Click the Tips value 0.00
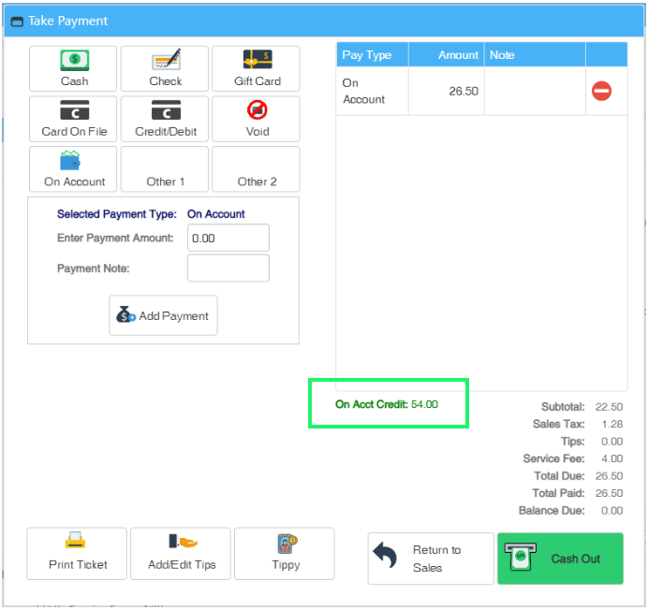Viewport: 648px width, 610px height. pyautogui.click(x=612, y=442)
